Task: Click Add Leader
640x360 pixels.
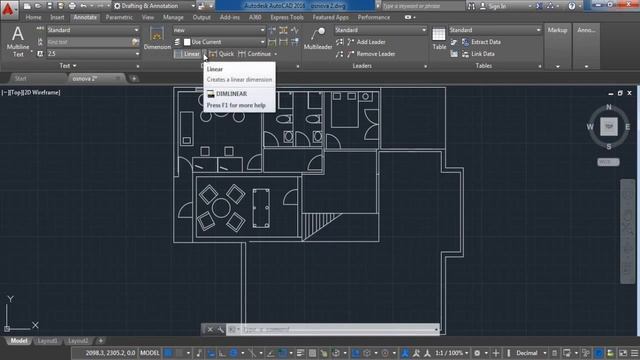Action: pyautogui.click(x=366, y=42)
